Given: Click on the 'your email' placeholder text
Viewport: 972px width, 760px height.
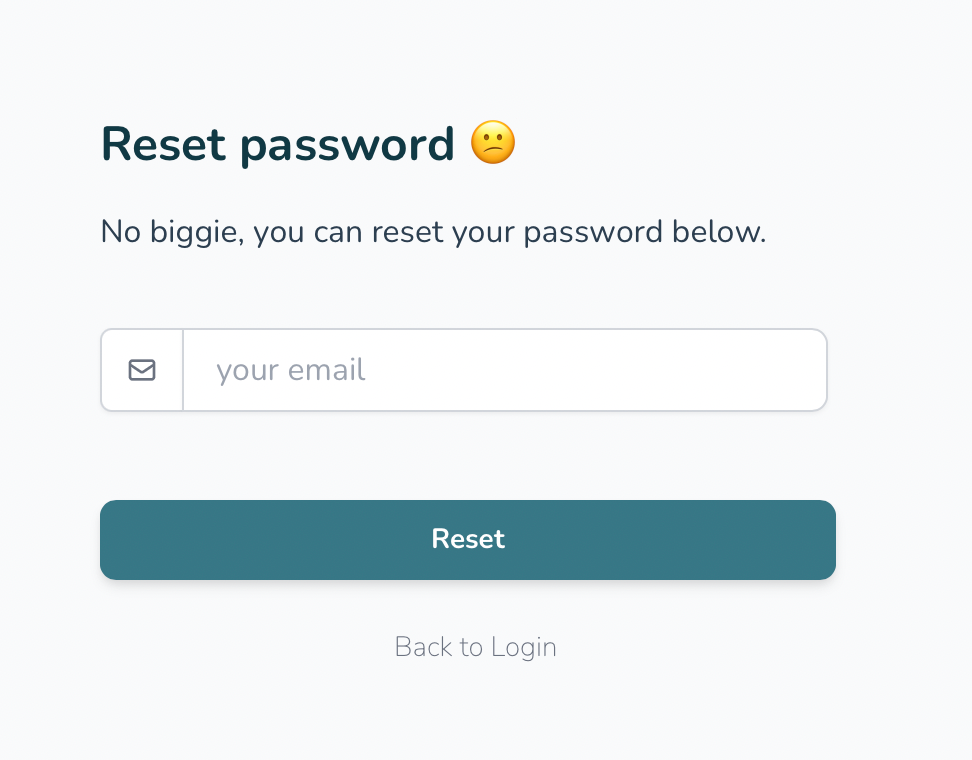Looking at the screenshot, I should (291, 370).
